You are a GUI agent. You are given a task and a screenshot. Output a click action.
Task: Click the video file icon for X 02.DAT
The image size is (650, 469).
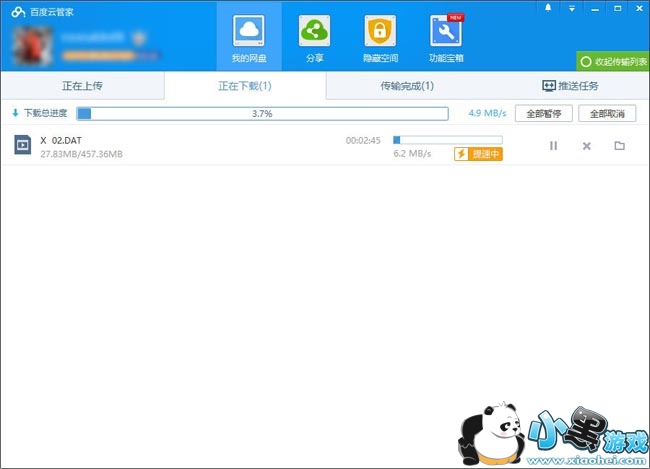coord(23,145)
